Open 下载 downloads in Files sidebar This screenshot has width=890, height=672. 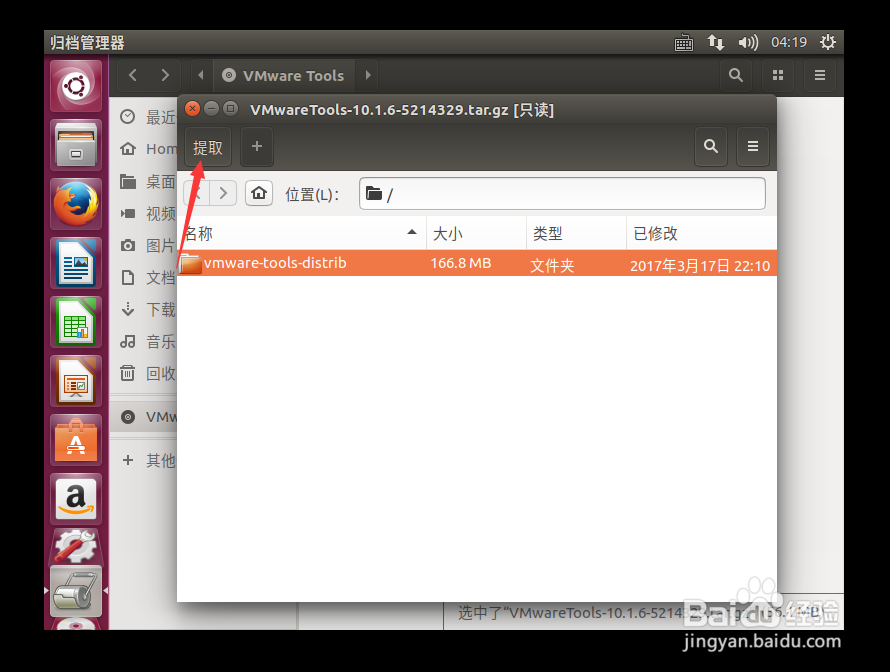point(144,309)
